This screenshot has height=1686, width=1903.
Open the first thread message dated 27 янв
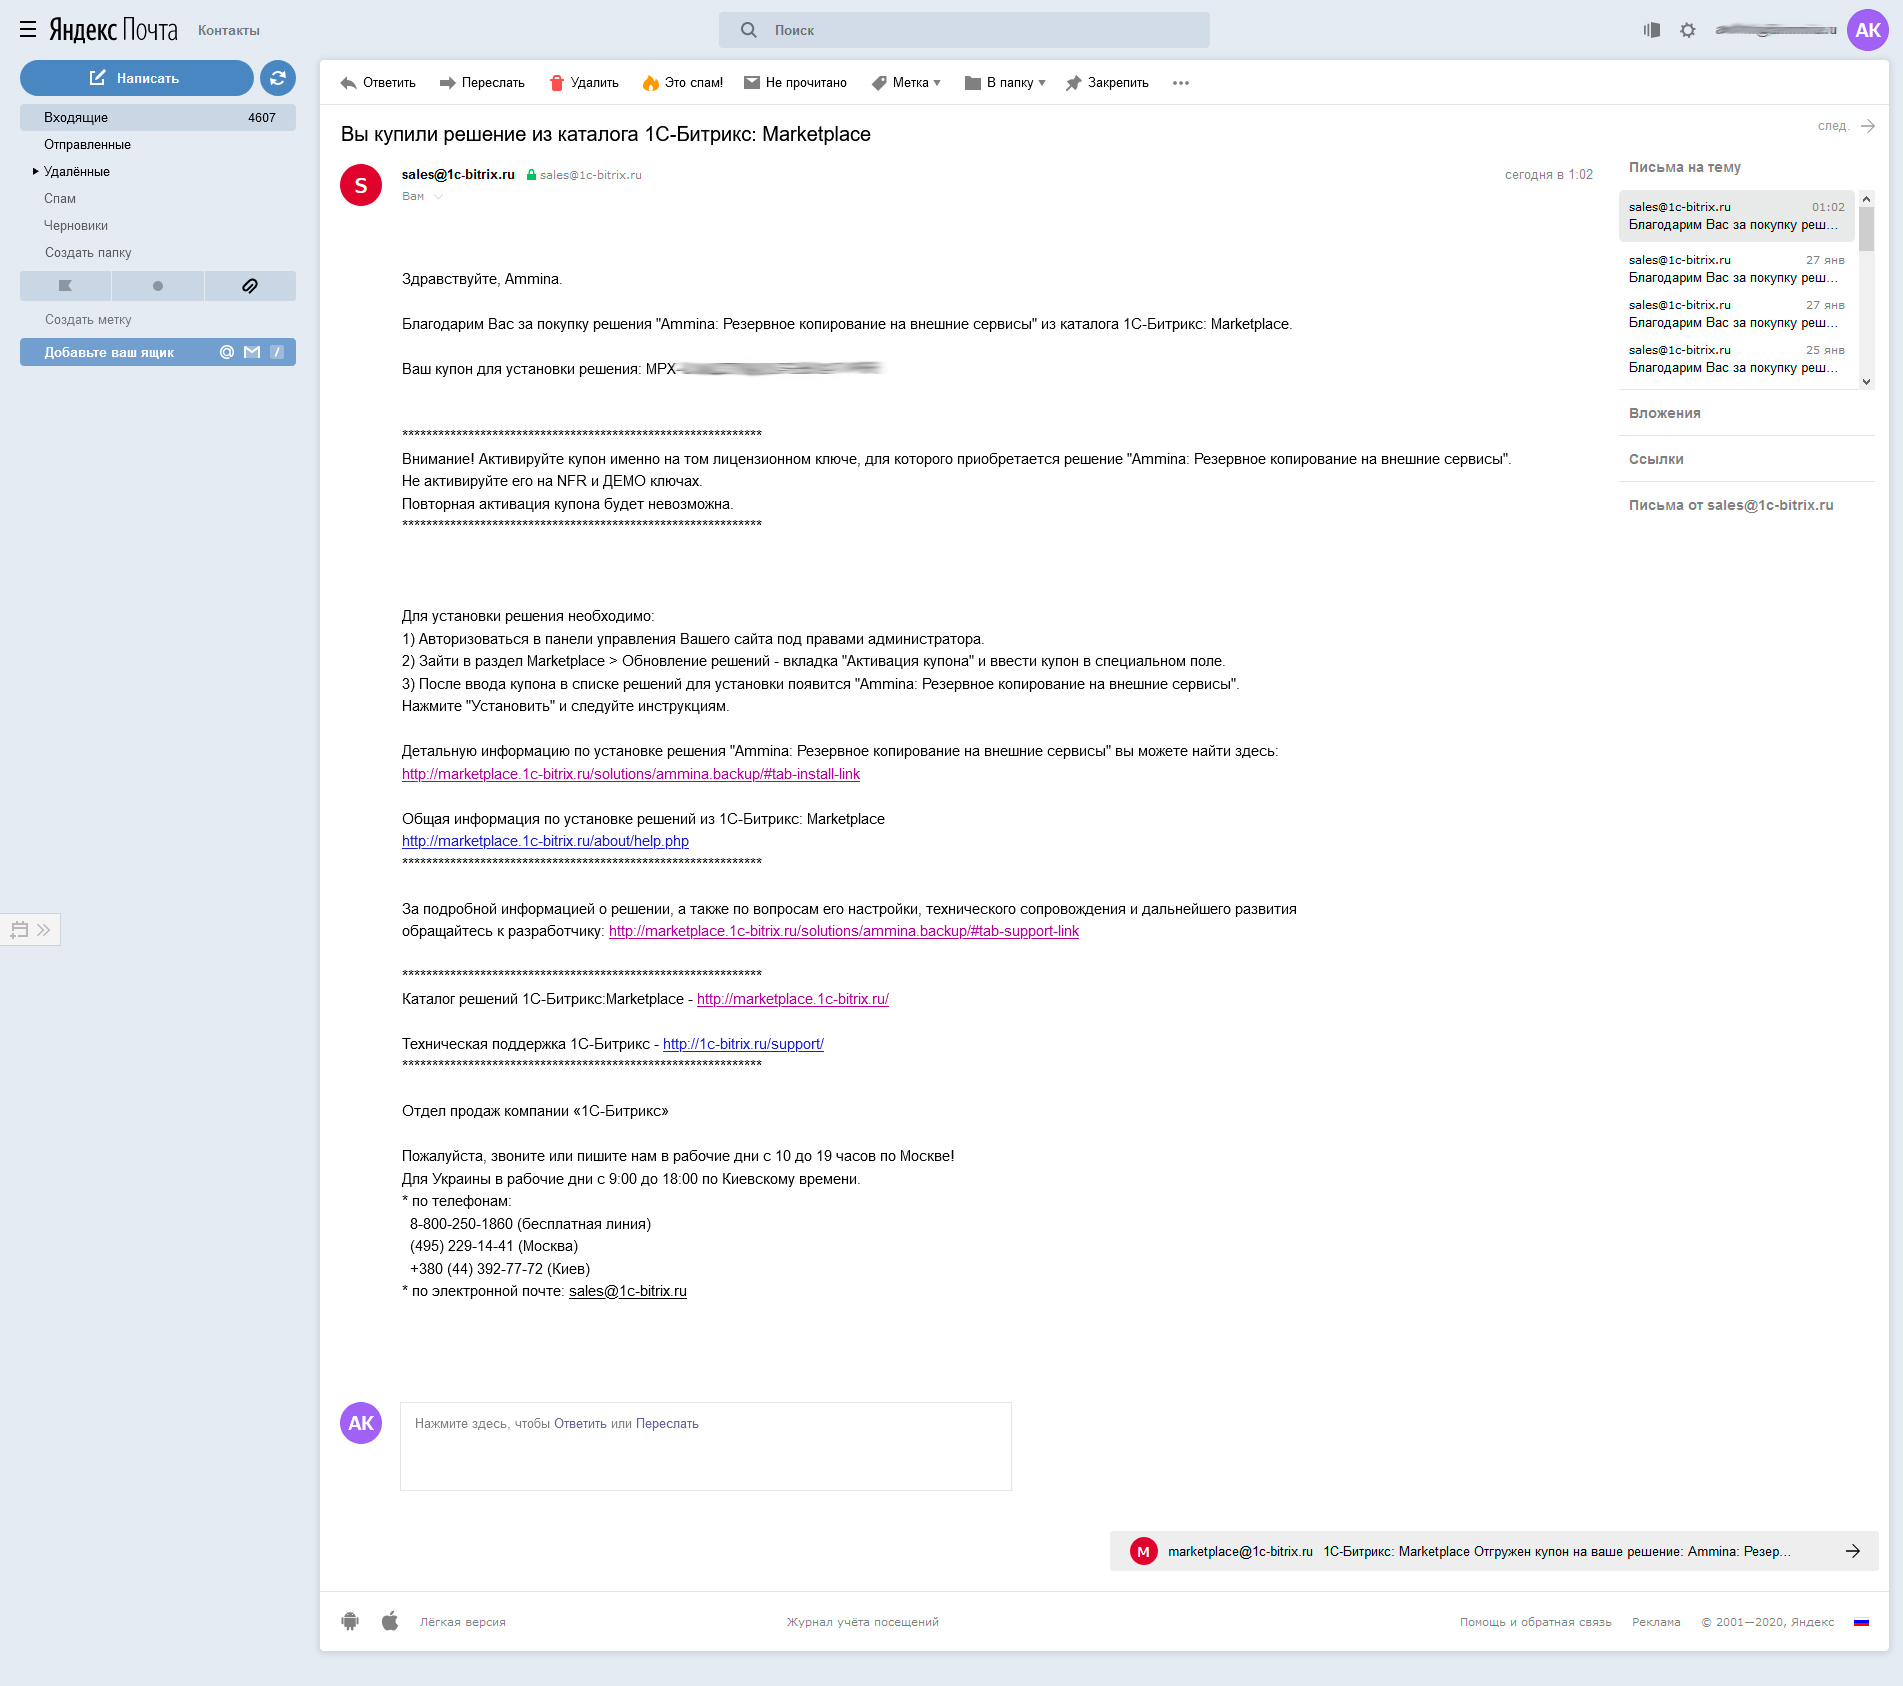(x=1736, y=269)
